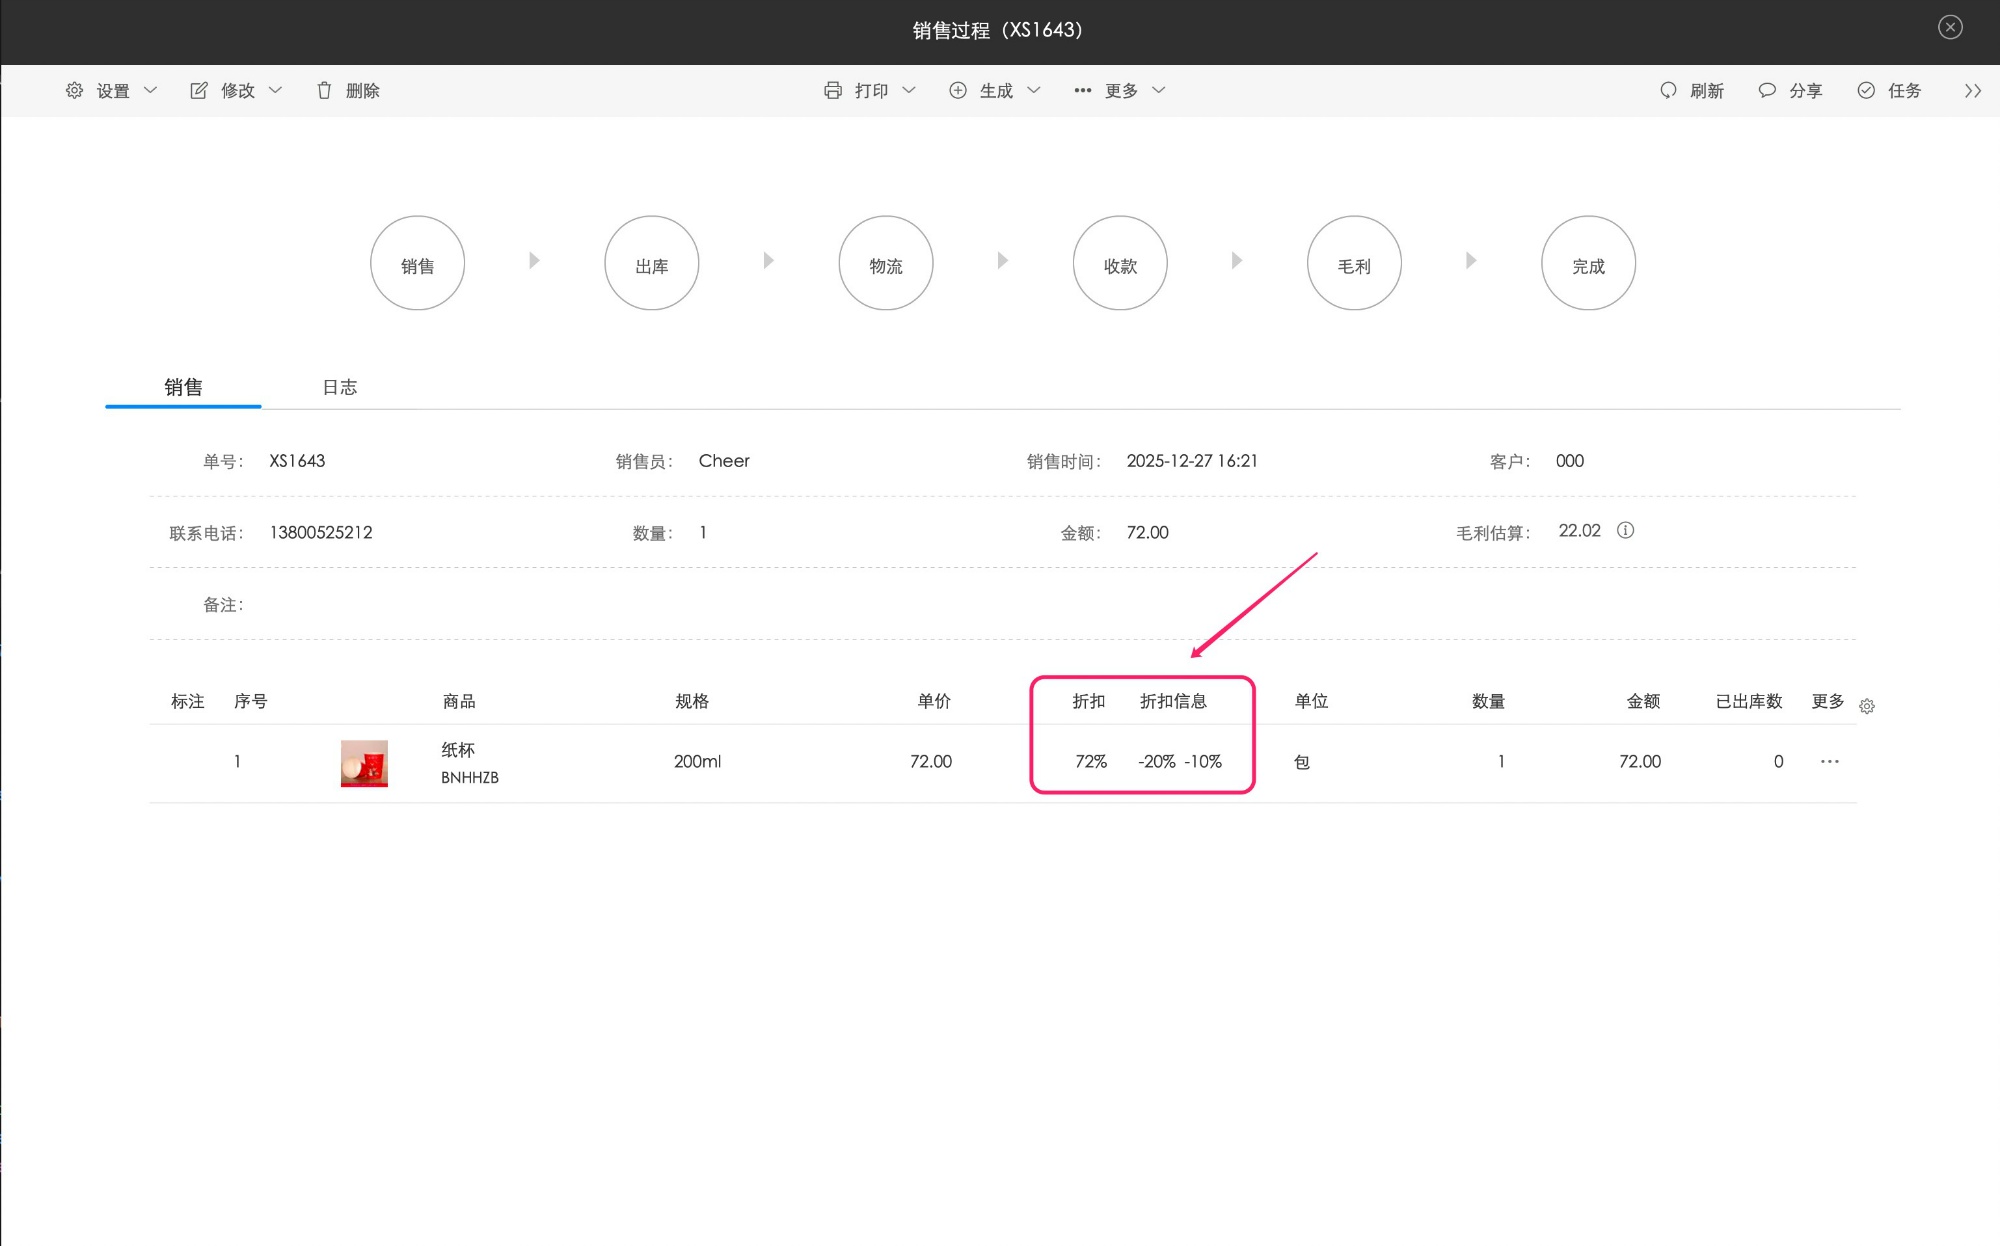Click the 毛利 process step circle

coord(1354,264)
